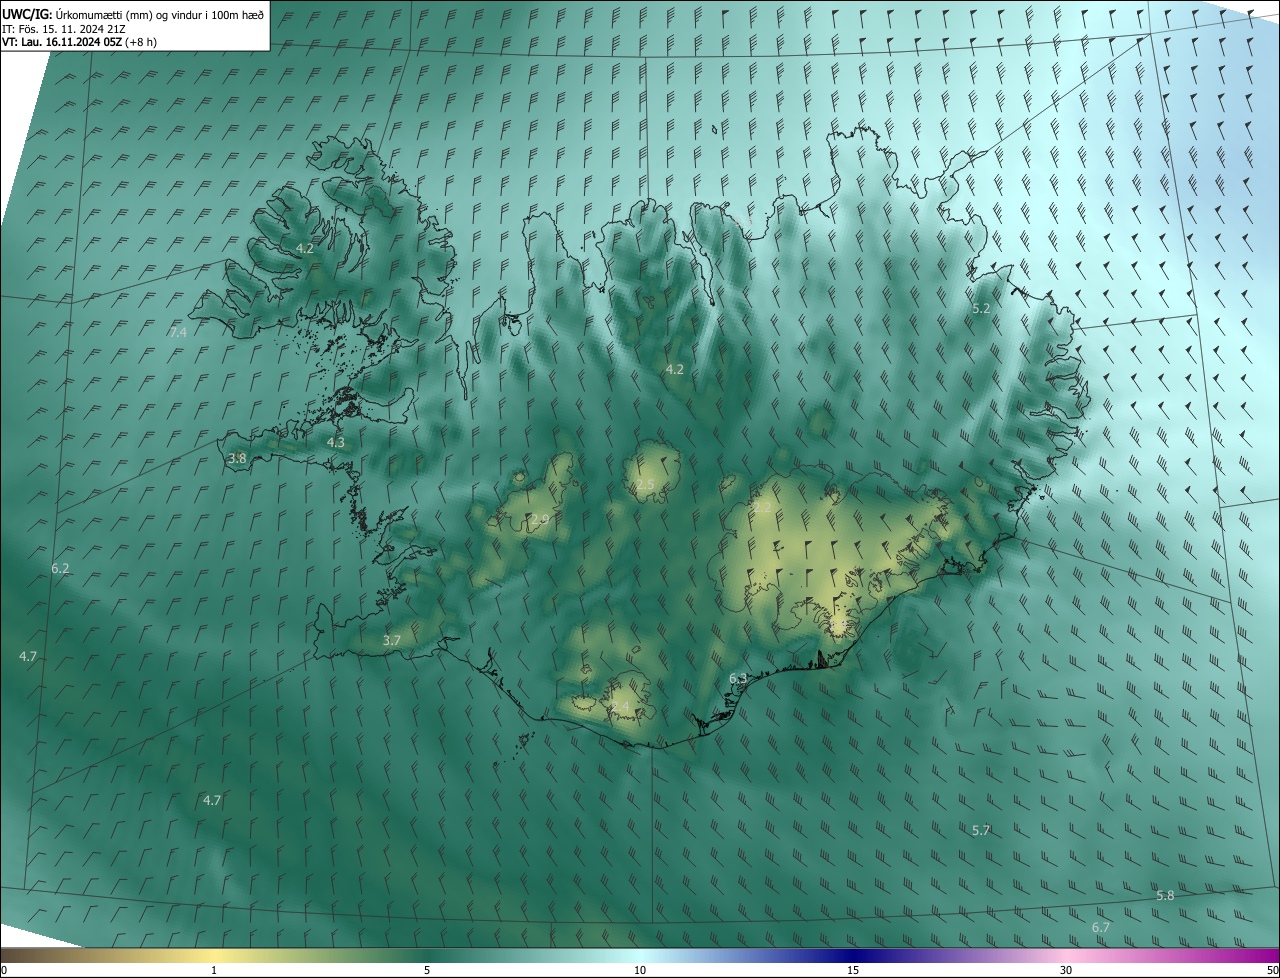
Task: Click the 5.2 value label in the east
Action: (x=981, y=308)
